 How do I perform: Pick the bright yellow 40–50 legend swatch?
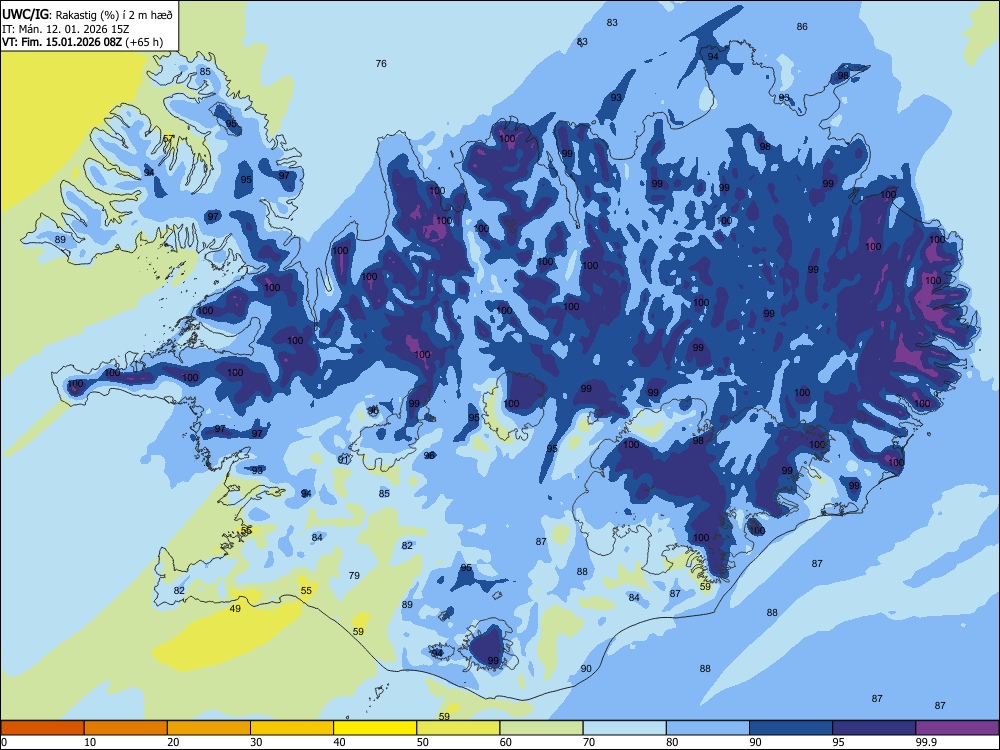(375, 728)
